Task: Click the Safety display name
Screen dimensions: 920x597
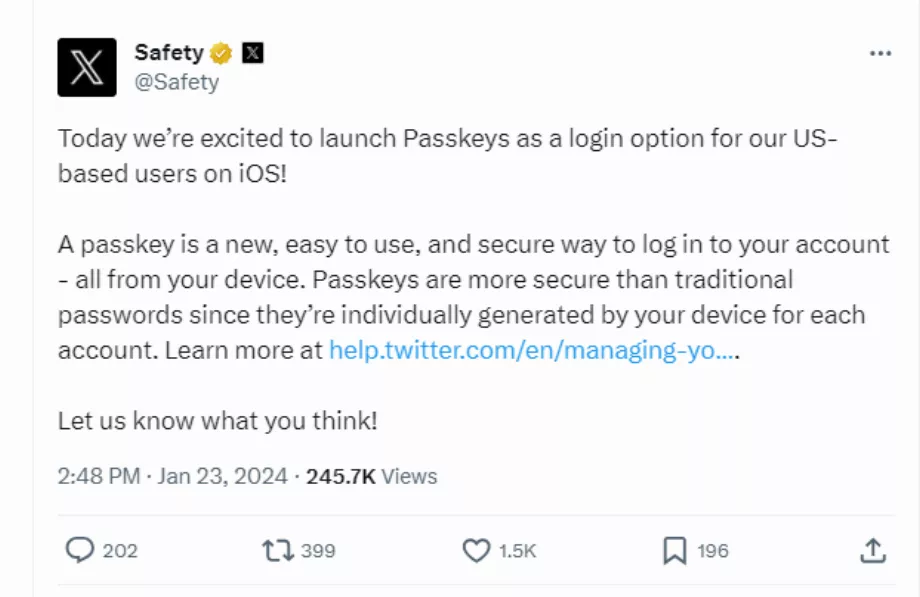Action: (169, 53)
